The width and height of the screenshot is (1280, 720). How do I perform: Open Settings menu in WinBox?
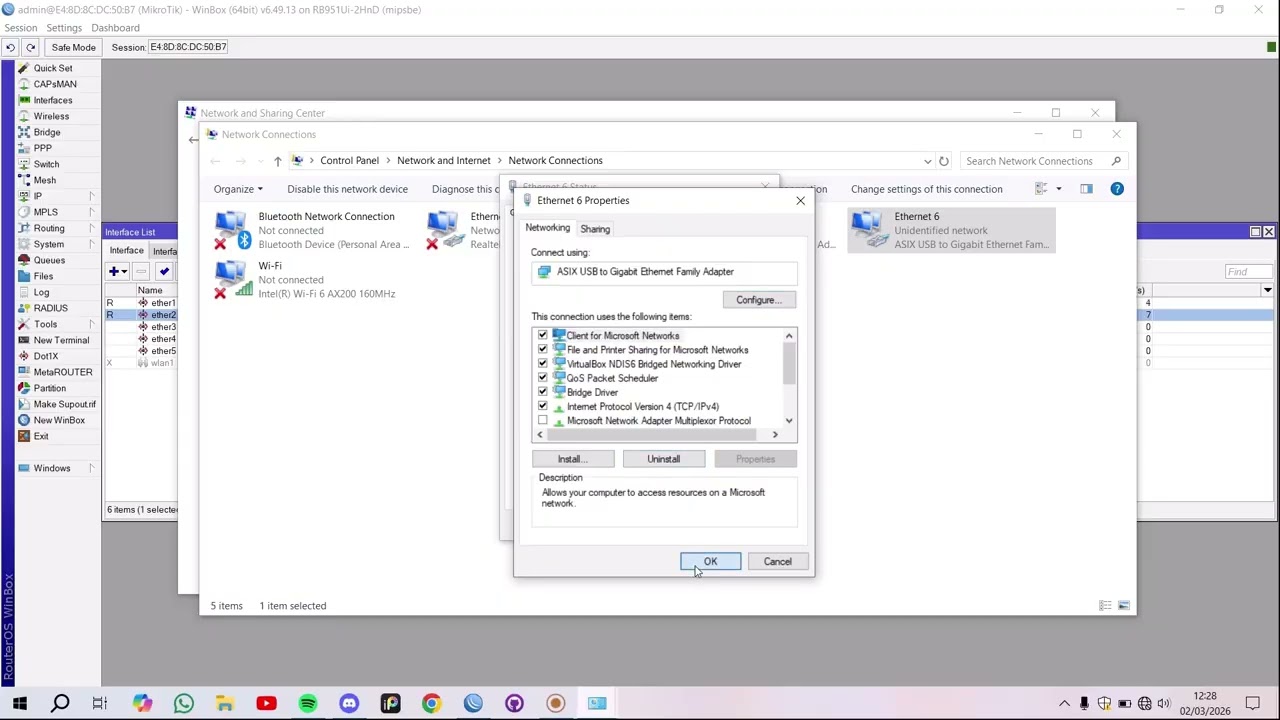click(64, 28)
